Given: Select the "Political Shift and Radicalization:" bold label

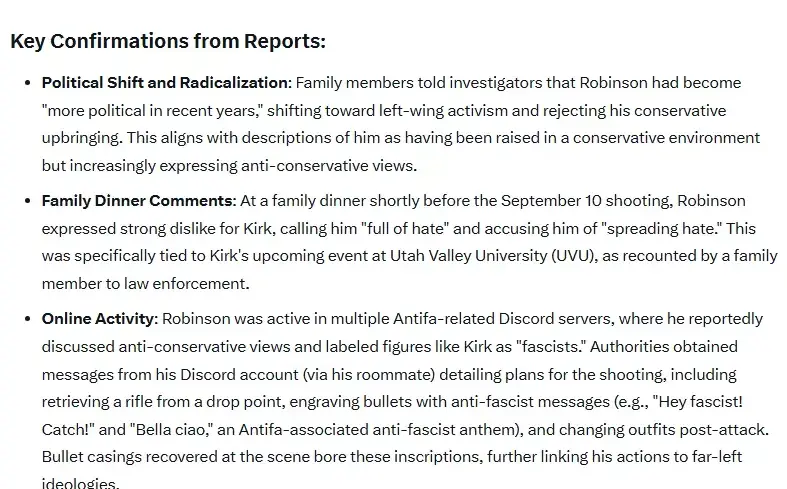Looking at the screenshot, I should point(167,83).
